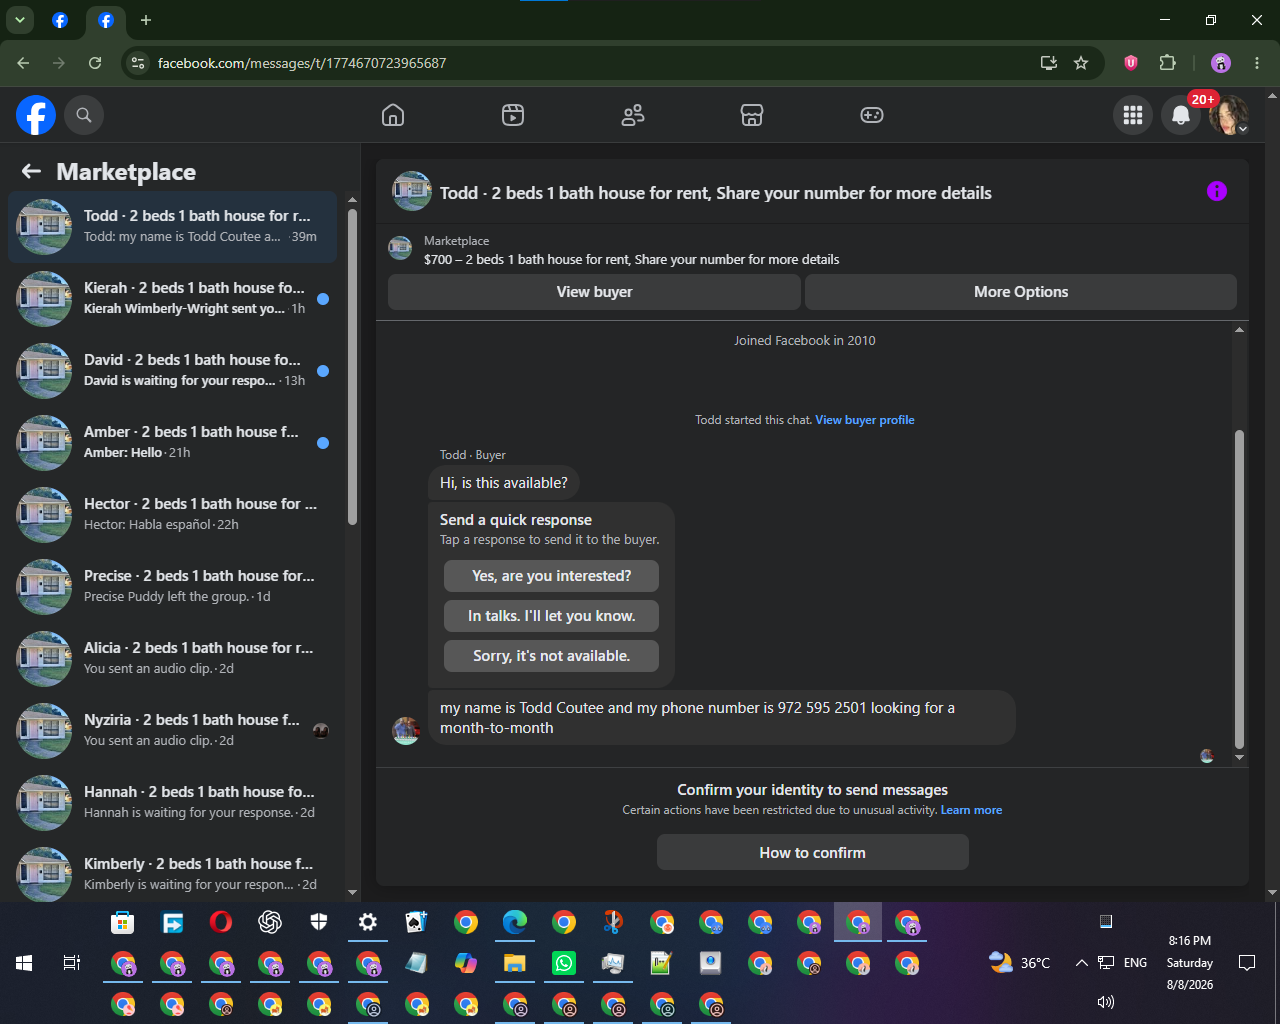
Task: Open the Marketplace storefront icon
Action: click(x=752, y=115)
